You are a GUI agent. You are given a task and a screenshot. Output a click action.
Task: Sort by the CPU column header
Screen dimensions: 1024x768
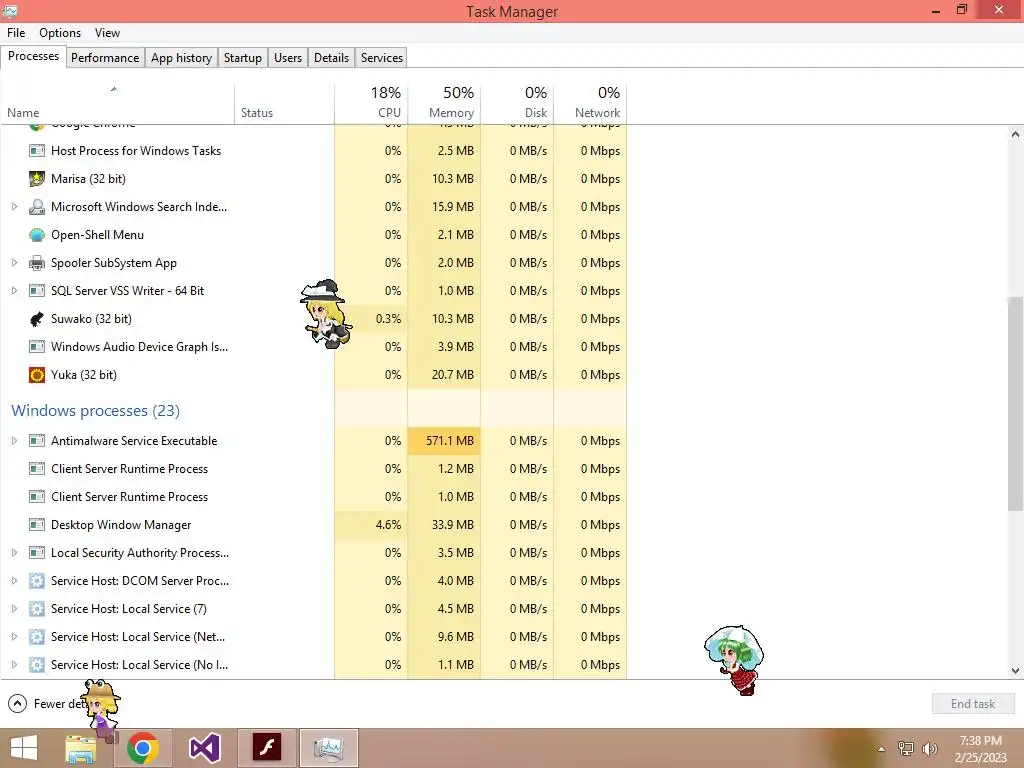click(x=371, y=103)
